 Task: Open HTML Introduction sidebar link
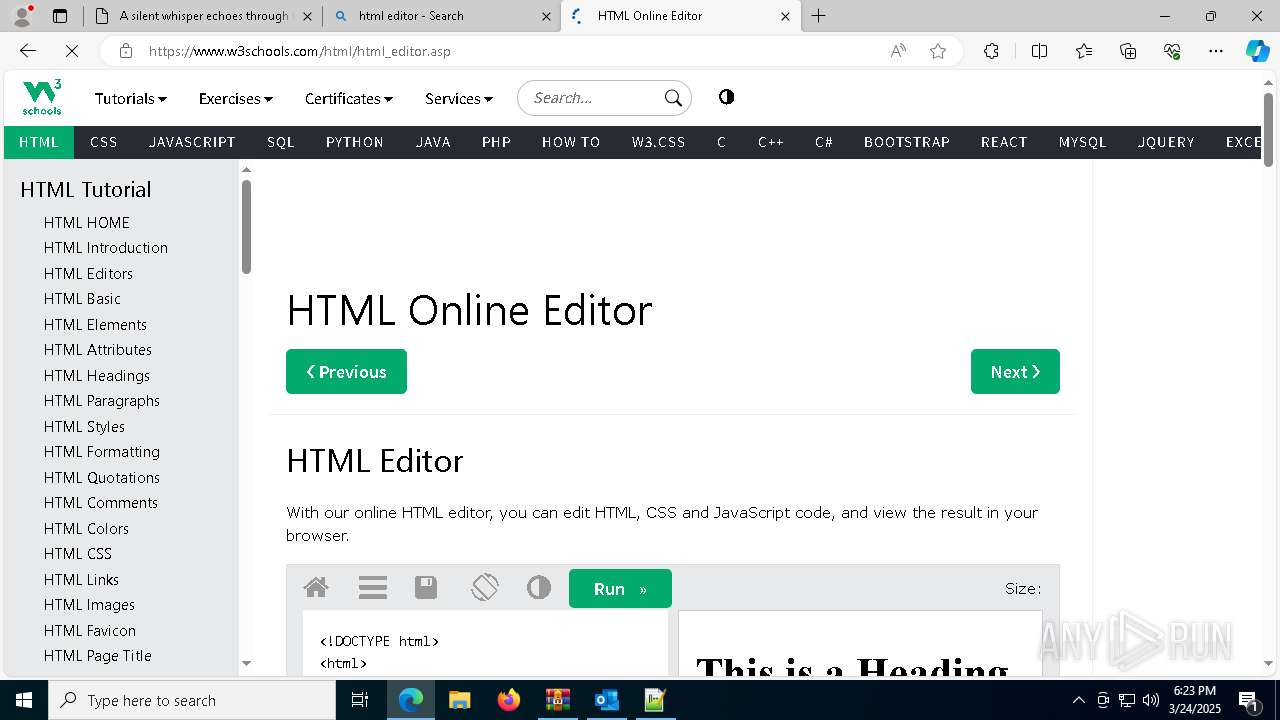coord(106,248)
